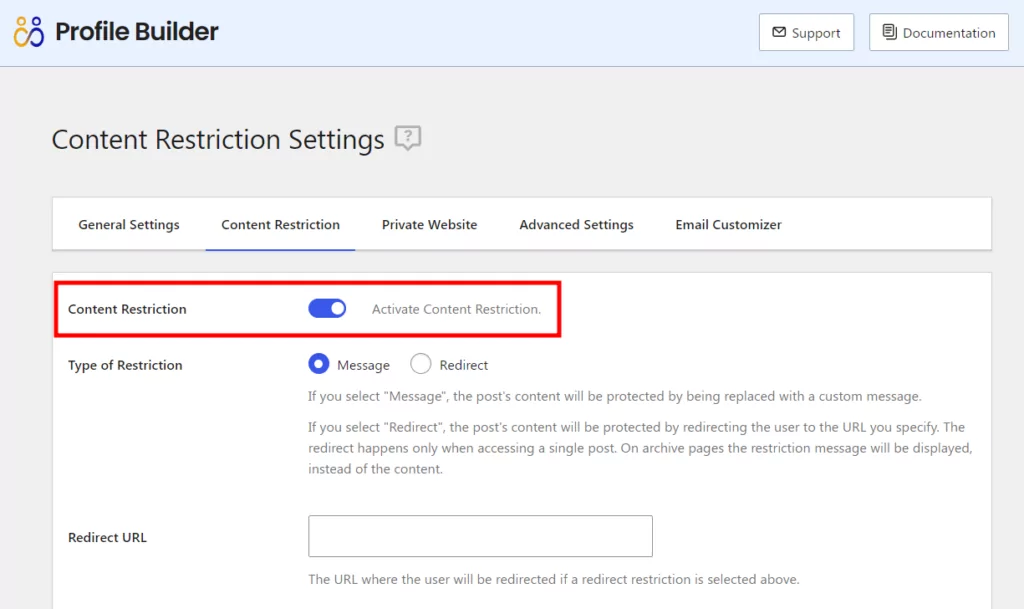Select the Content Restriction tab
Screen dimensions: 1024x609
click(x=280, y=225)
